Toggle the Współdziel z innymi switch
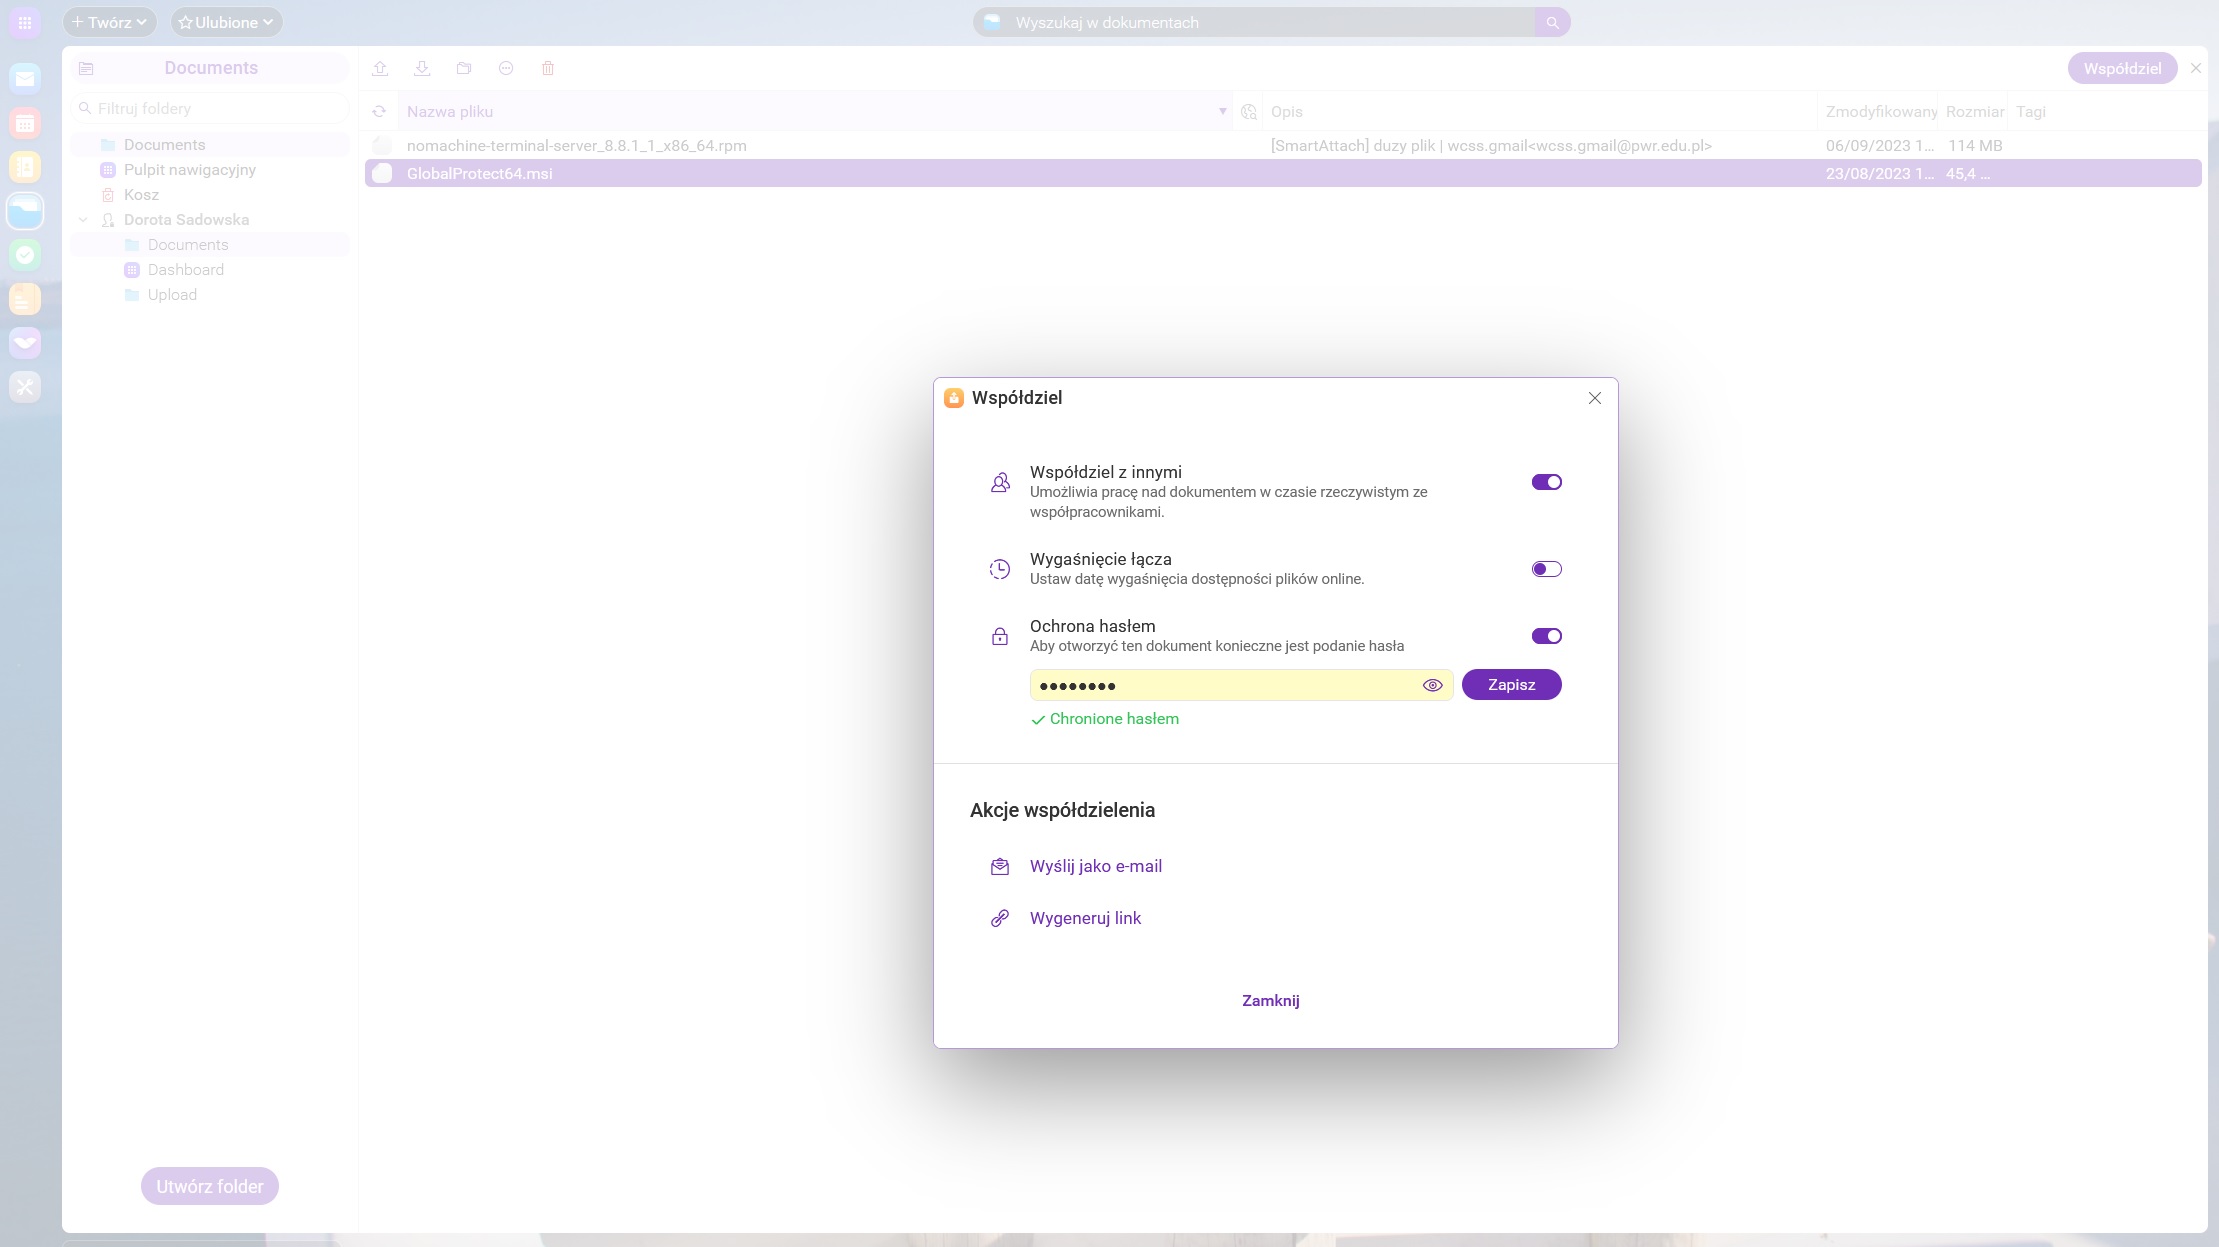Screen dimensions: 2219x1247 1546,482
